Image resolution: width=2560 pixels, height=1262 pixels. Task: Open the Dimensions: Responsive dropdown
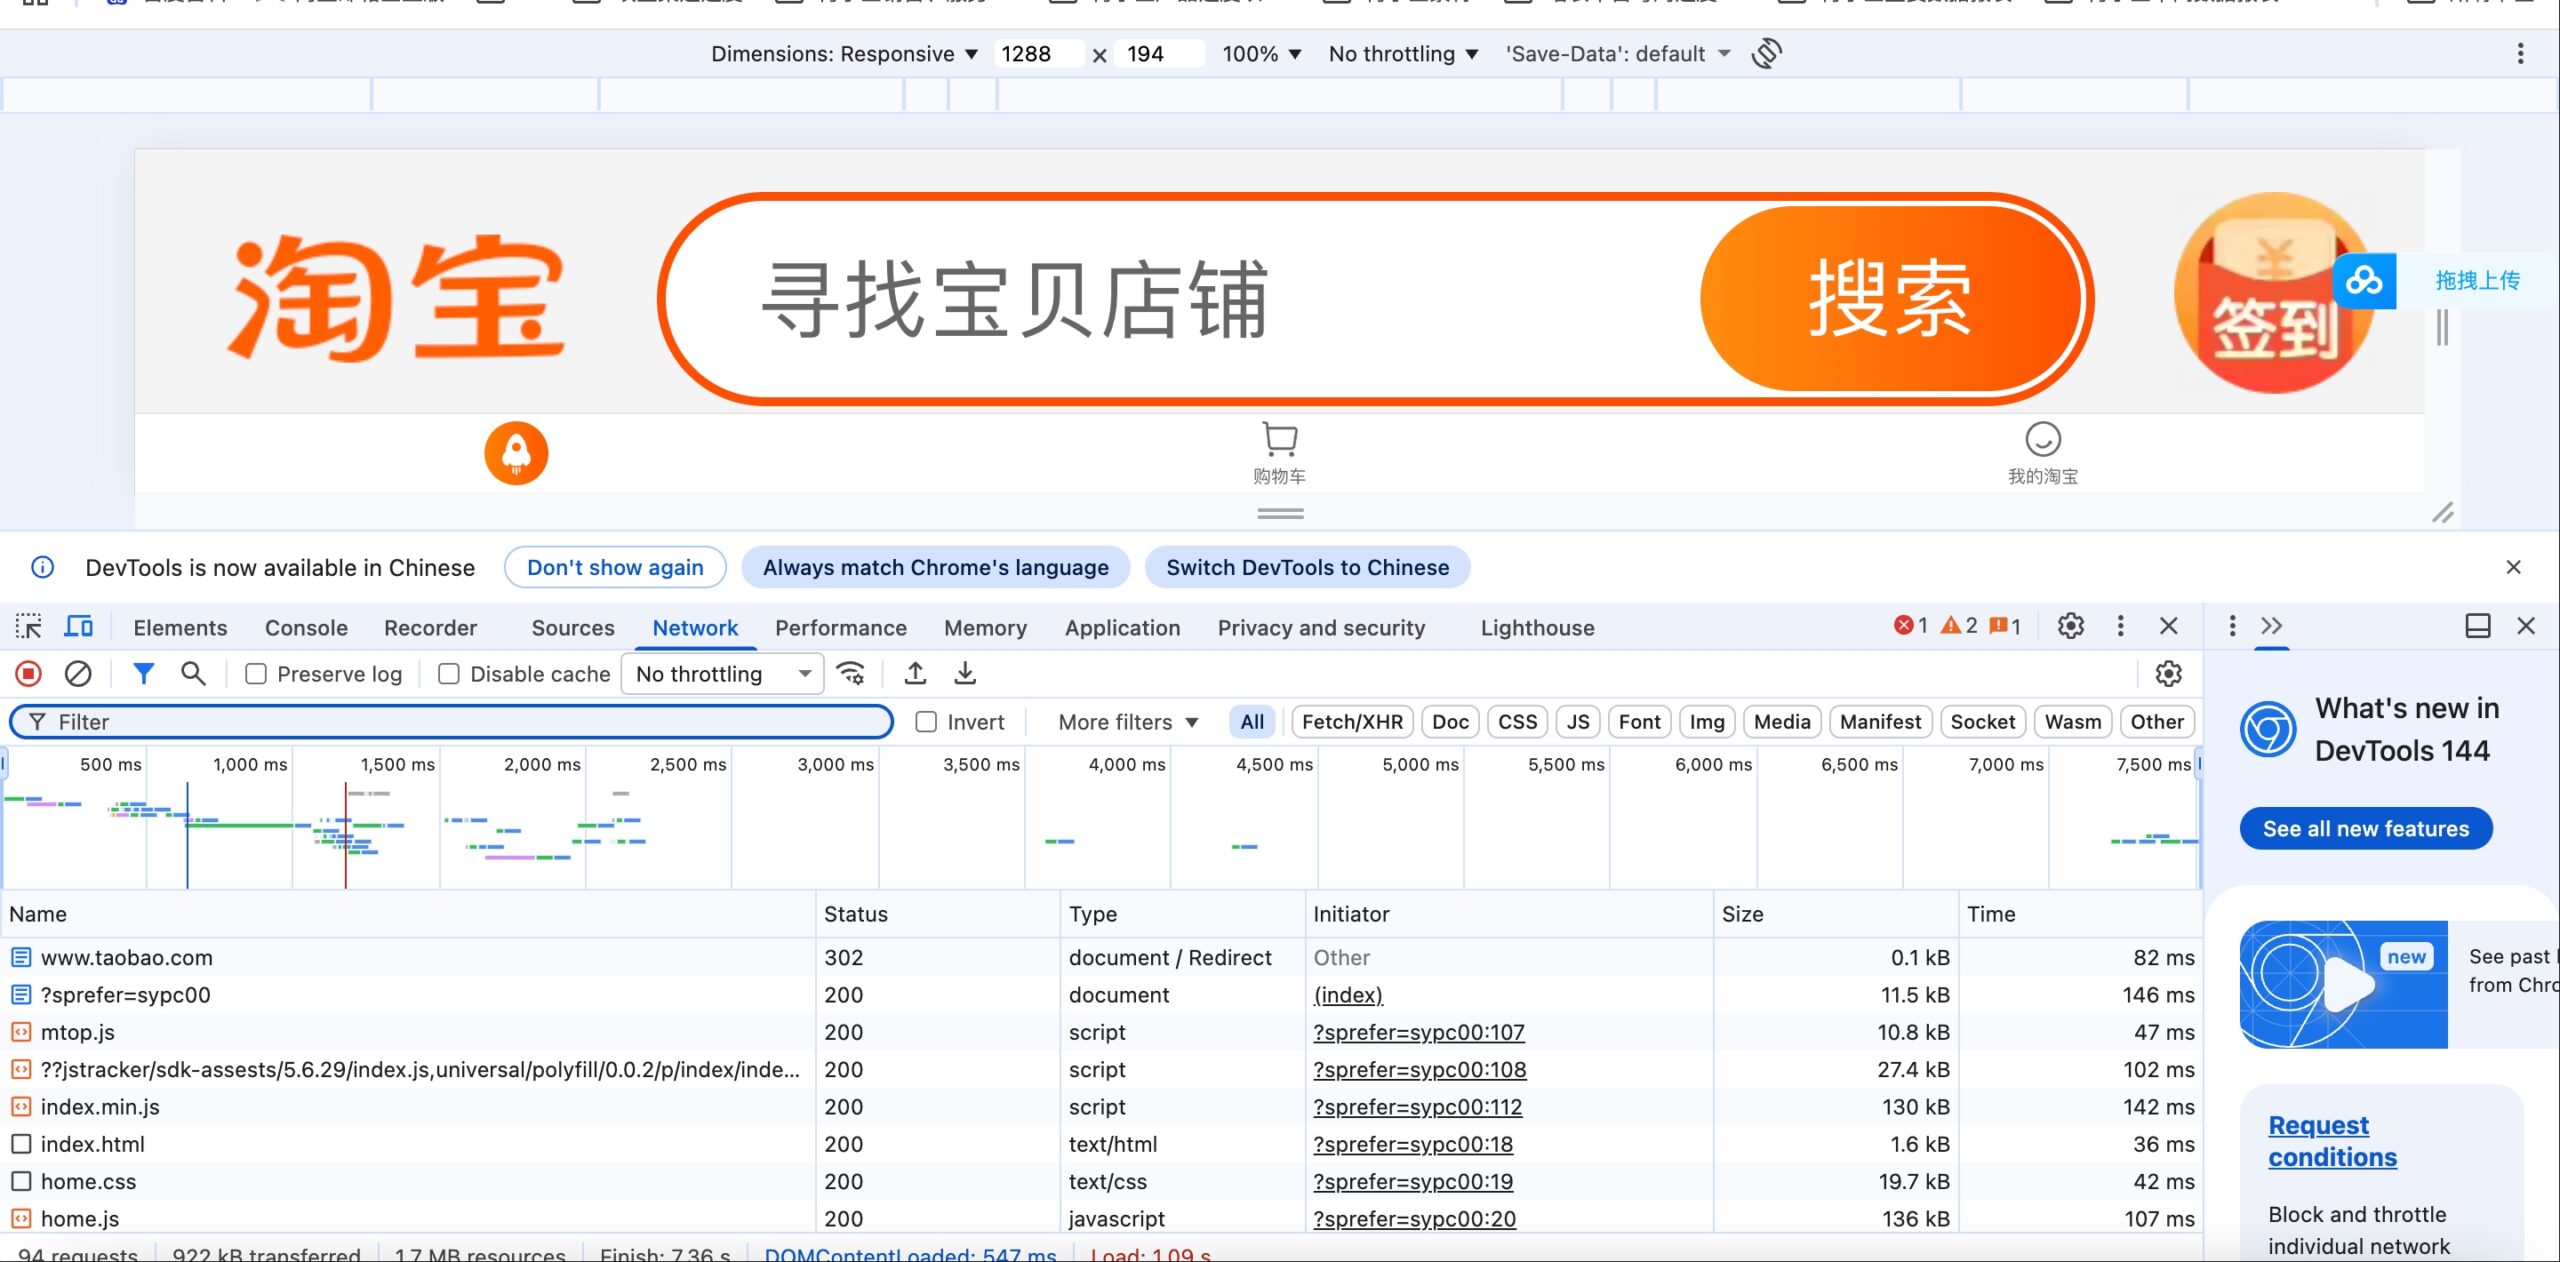[843, 54]
